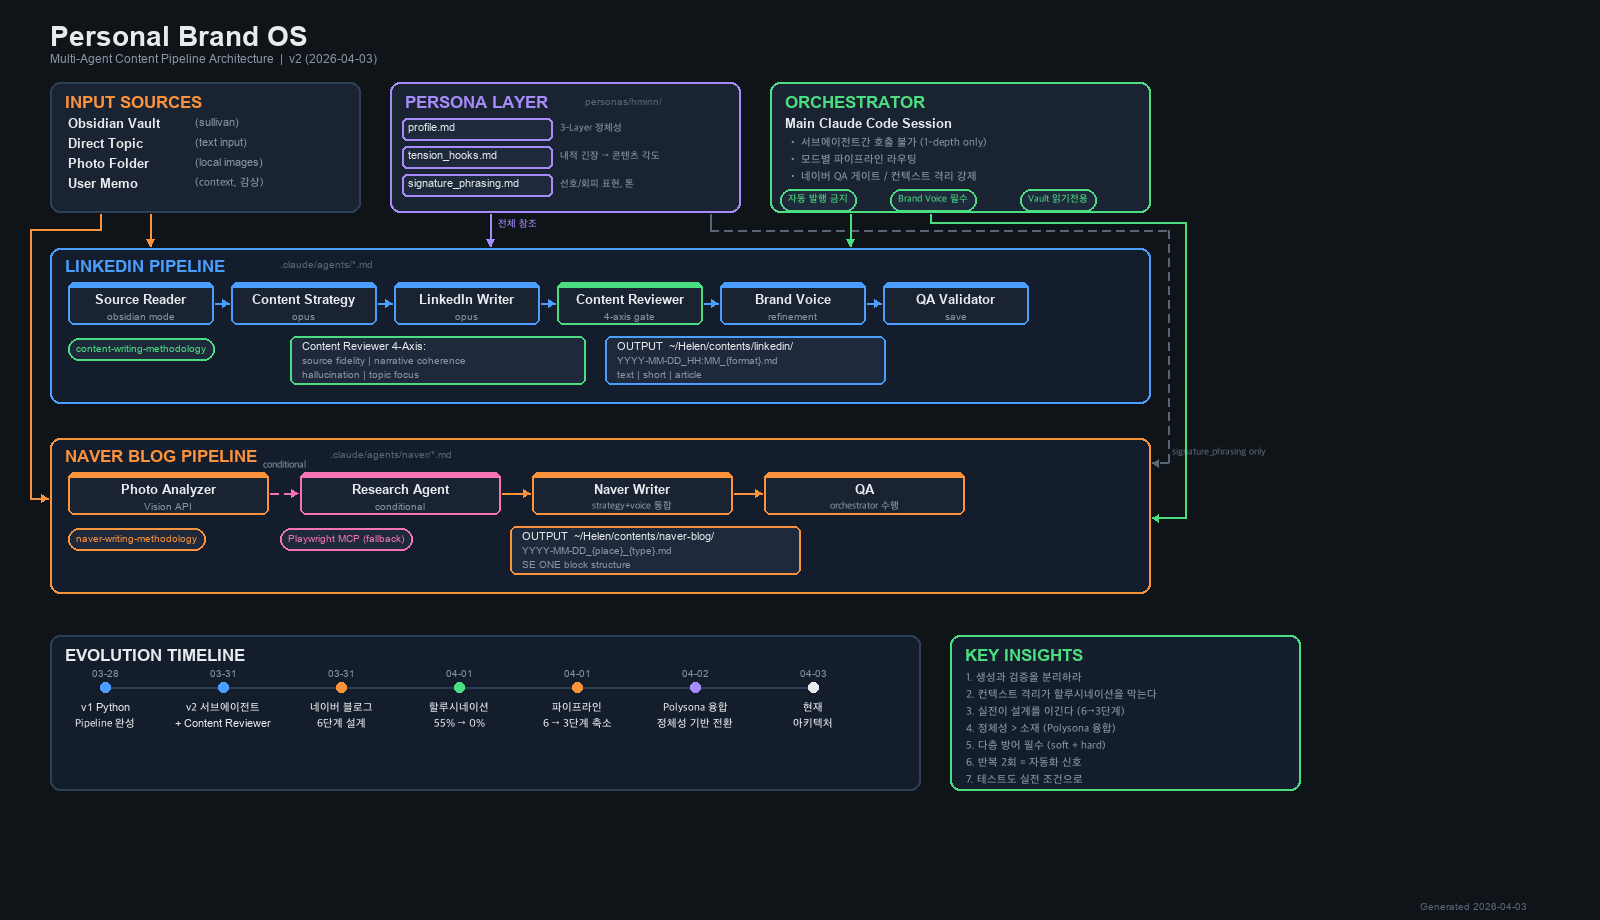Select the purple 04-02 Polysona timeline marker
The height and width of the screenshot is (920, 1600).
[695, 687]
